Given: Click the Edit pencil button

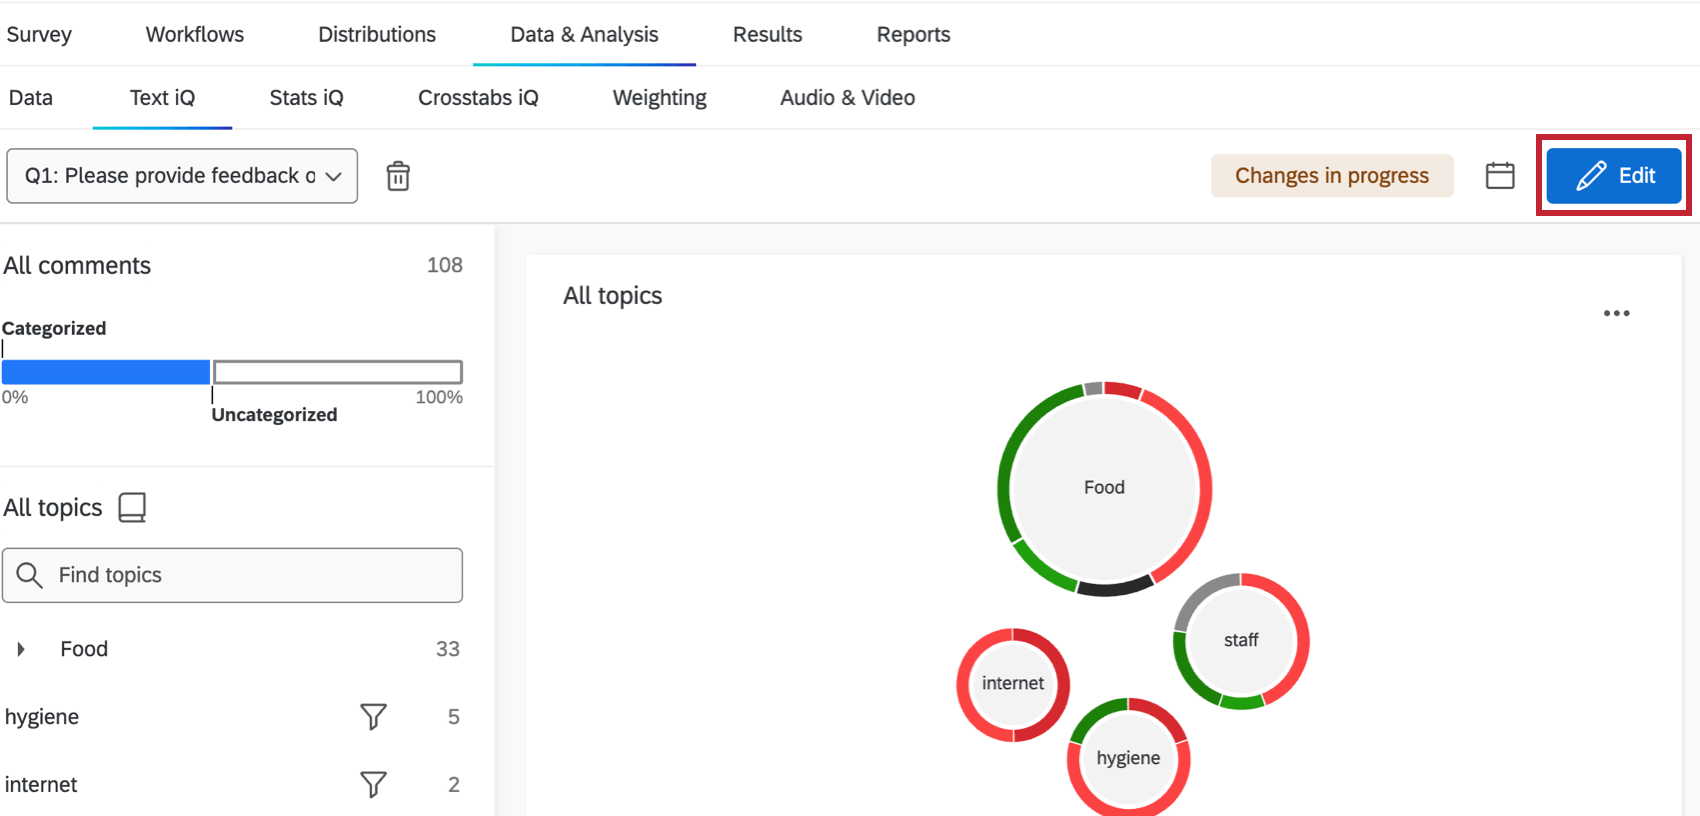Looking at the screenshot, I should pyautogui.click(x=1614, y=176).
